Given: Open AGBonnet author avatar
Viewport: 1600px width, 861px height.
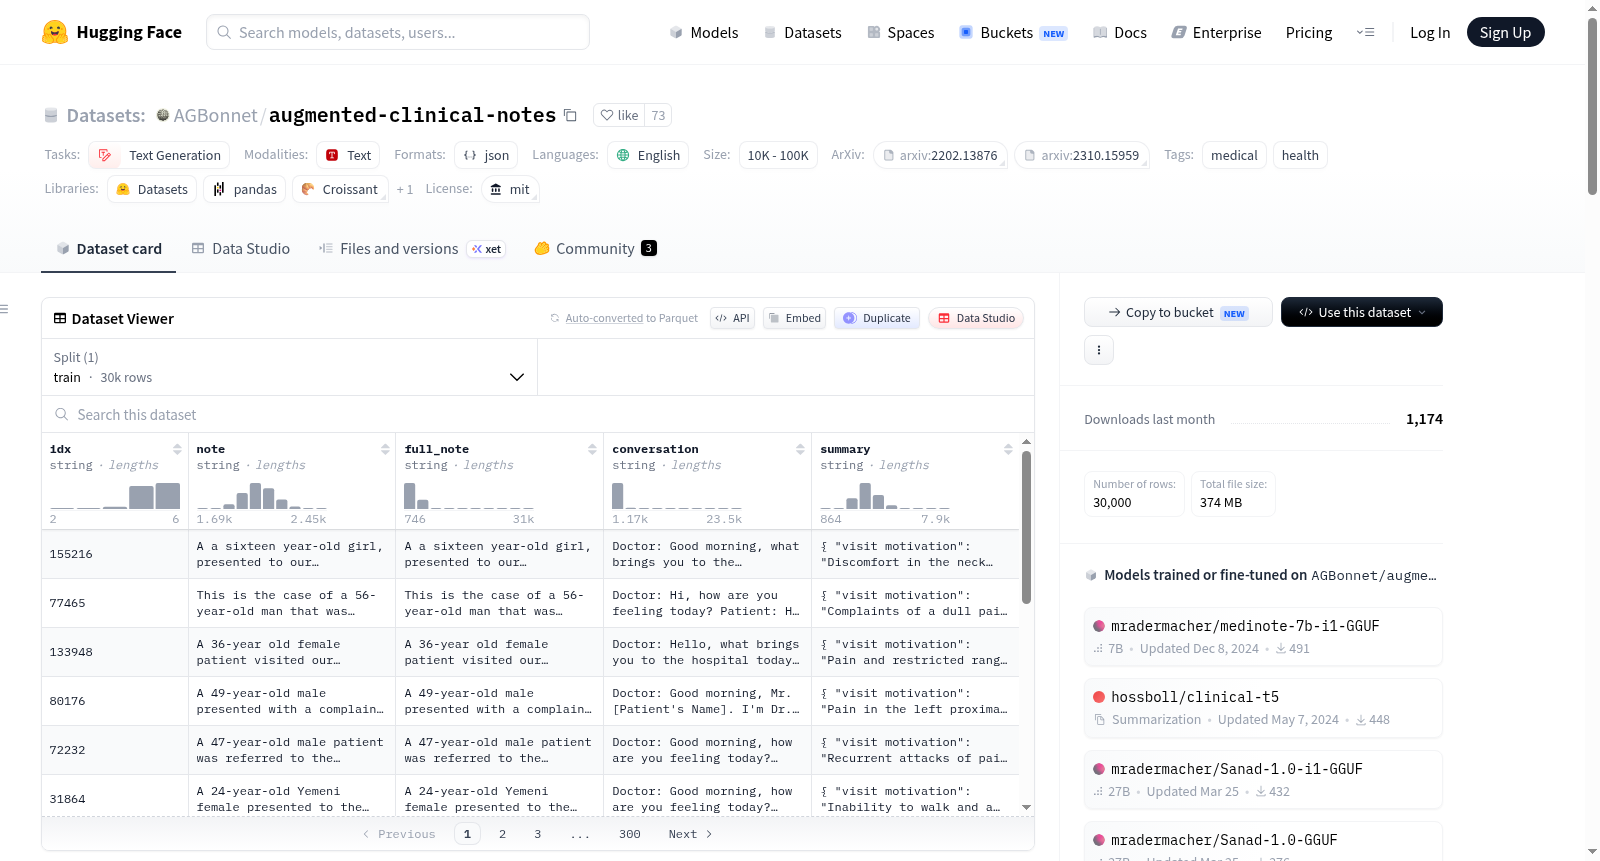Looking at the screenshot, I should coord(163,115).
